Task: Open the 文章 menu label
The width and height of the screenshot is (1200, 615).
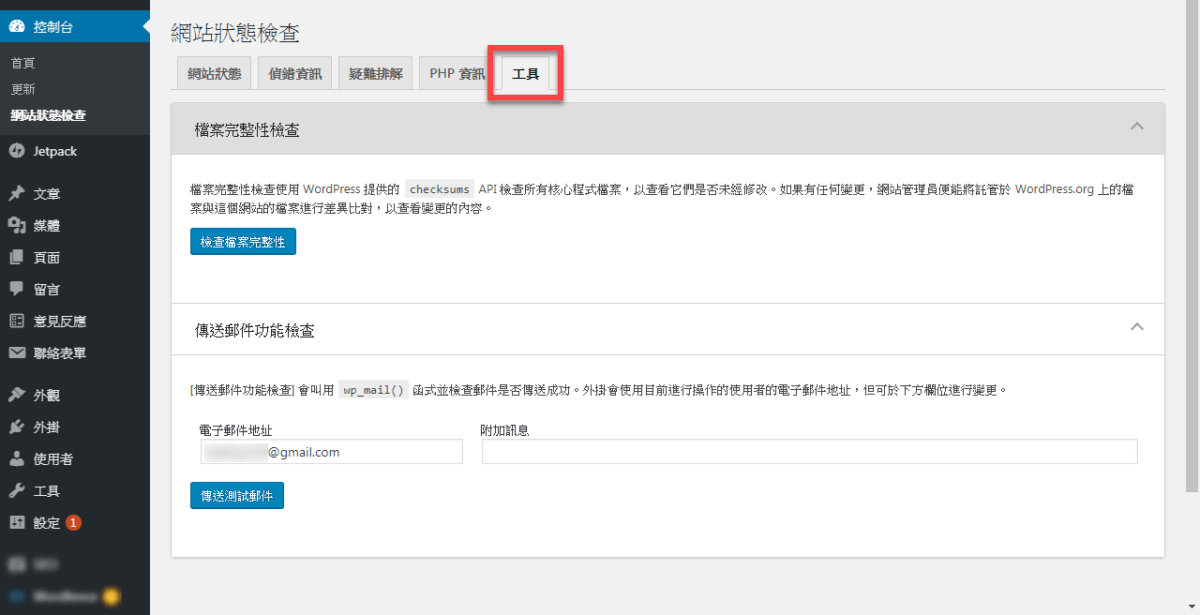Action: pyautogui.click(x=47, y=194)
